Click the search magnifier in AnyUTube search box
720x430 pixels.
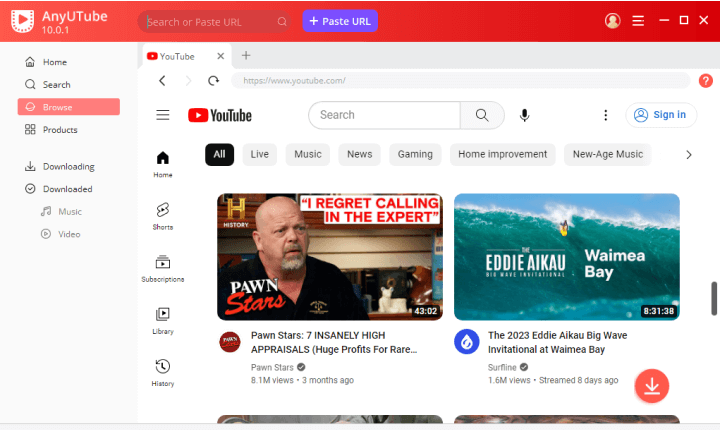282,22
